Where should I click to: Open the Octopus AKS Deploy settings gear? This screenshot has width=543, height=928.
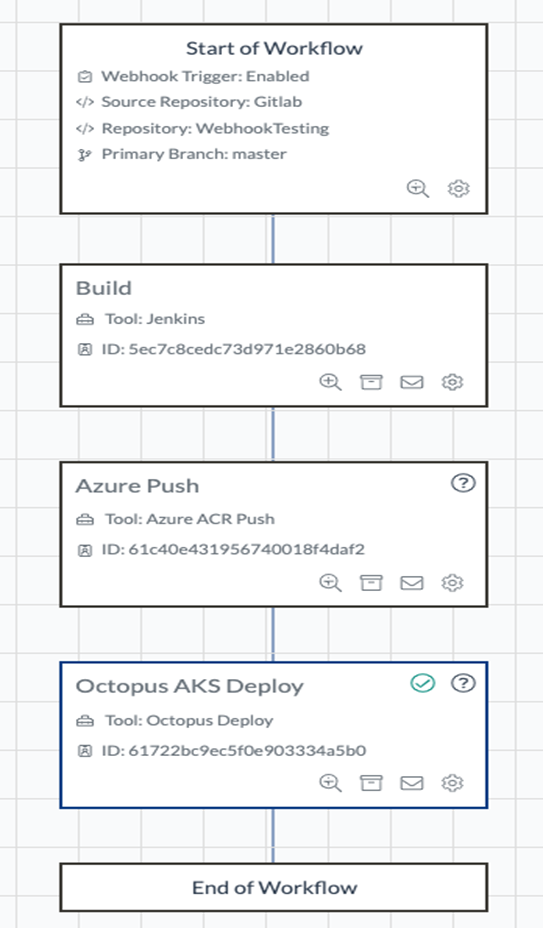pyautogui.click(x=452, y=783)
